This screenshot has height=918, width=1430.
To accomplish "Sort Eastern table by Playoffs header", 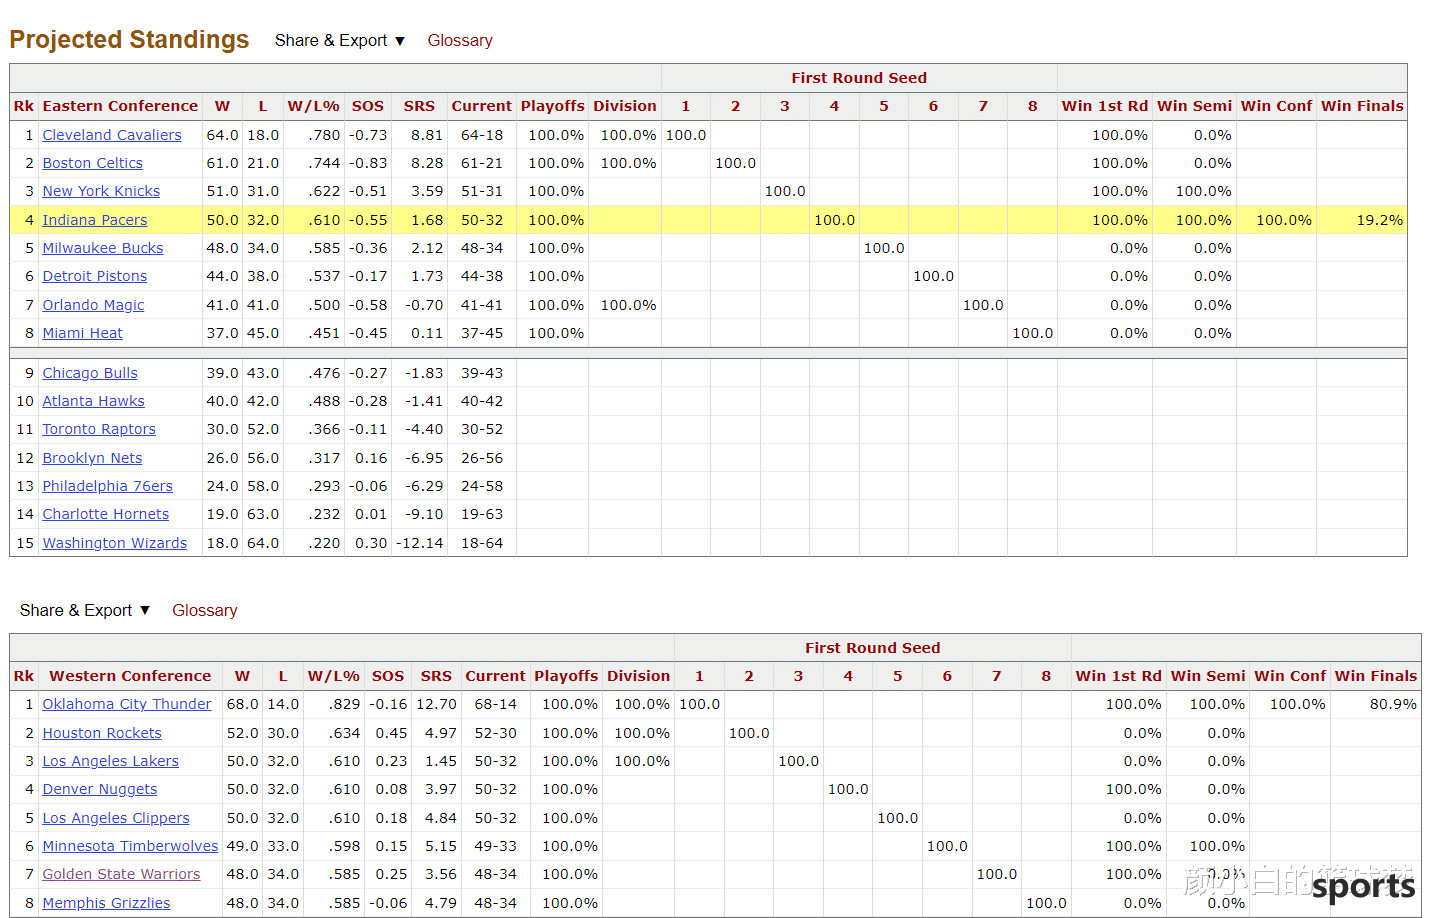I will (x=552, y=106).
